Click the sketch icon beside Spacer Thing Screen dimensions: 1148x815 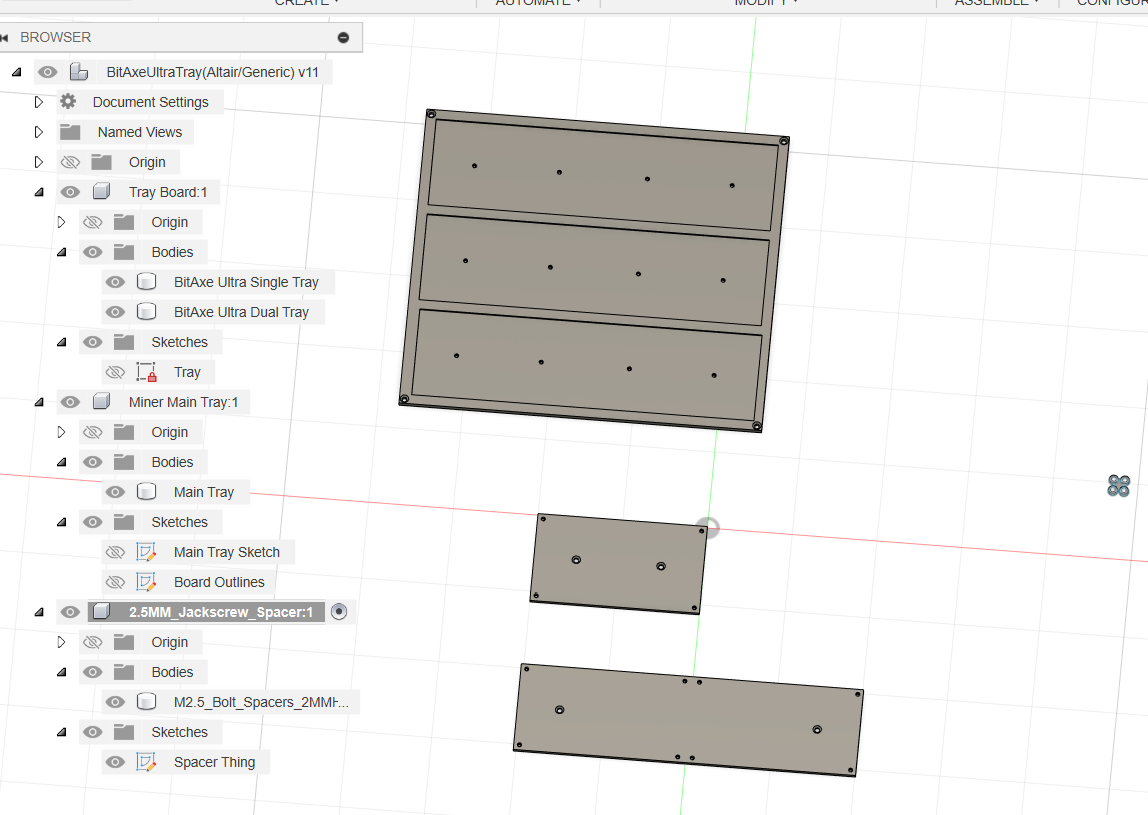pos(146,762)
